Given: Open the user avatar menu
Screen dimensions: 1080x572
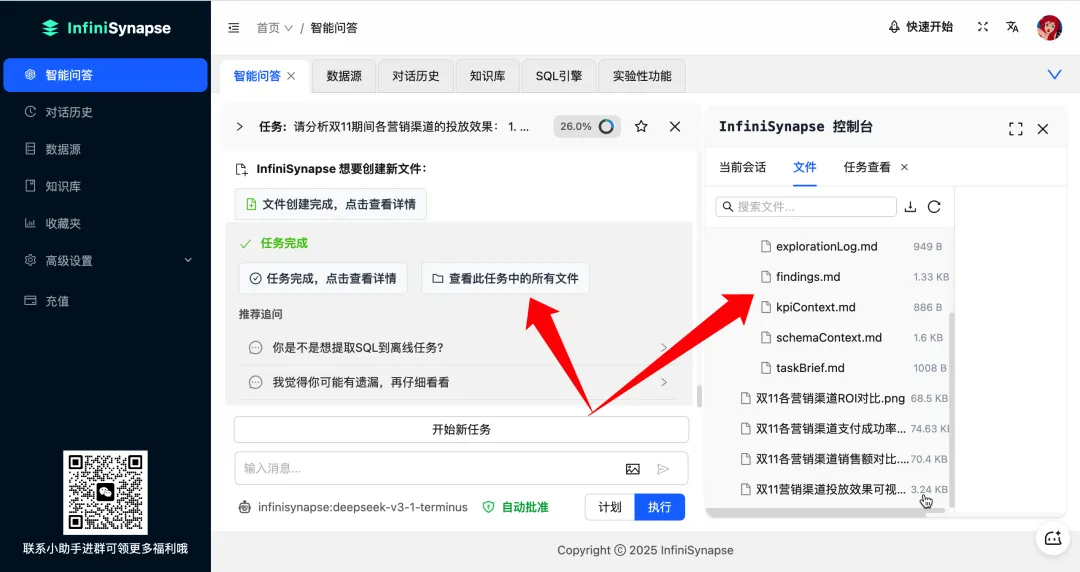Looking at the screenshot, I should (1049, 28).
